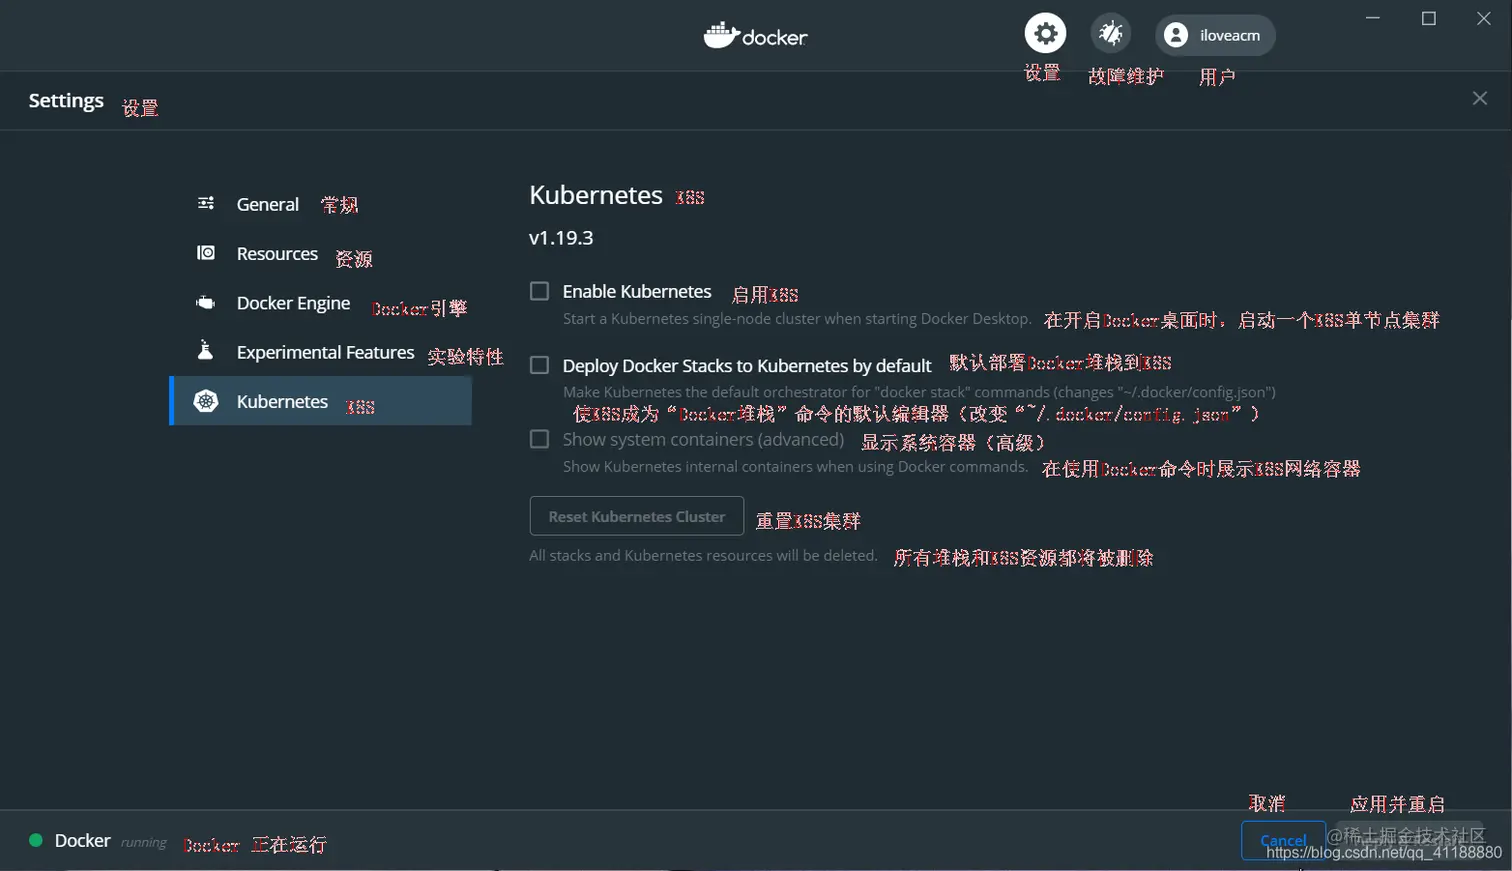The image size is (1512, 871).
Task: Maximize the Docker Desktop window
Action: point(1429,18)
